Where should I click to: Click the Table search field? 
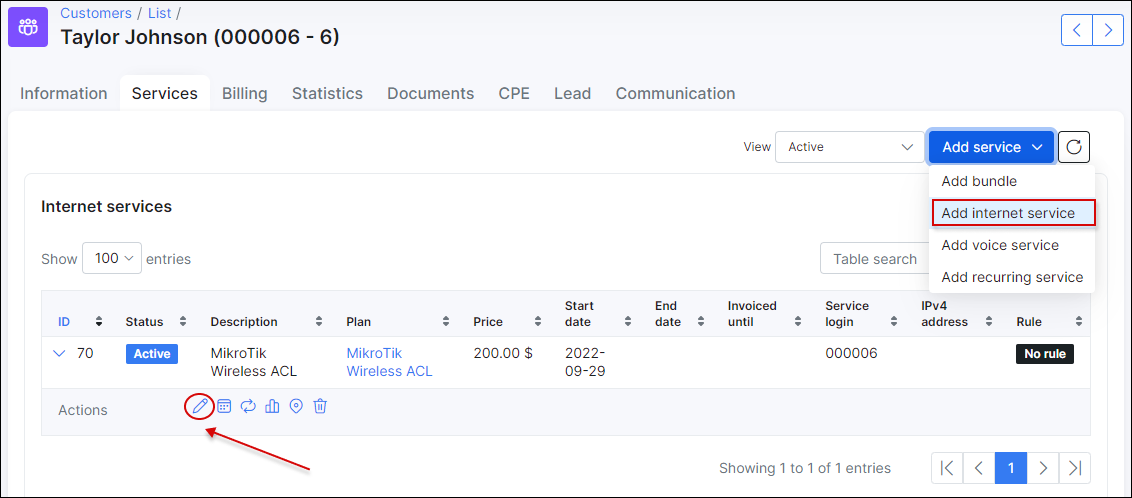[875, 258]
